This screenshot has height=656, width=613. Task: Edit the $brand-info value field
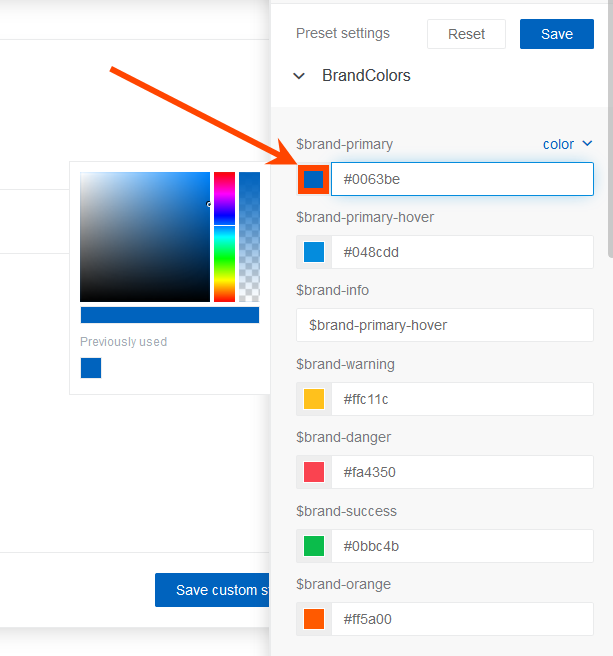tap(445, 325)
